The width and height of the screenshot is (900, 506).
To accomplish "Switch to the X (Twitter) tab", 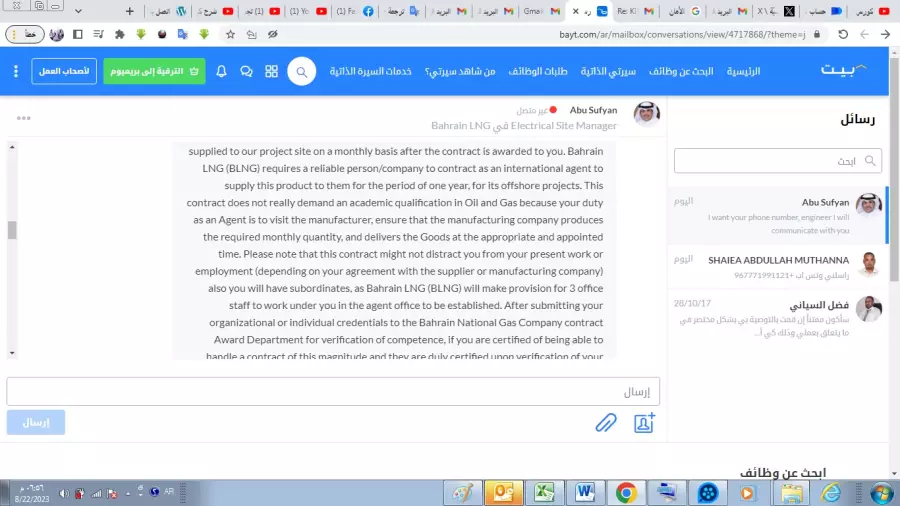I will [775, 11].
